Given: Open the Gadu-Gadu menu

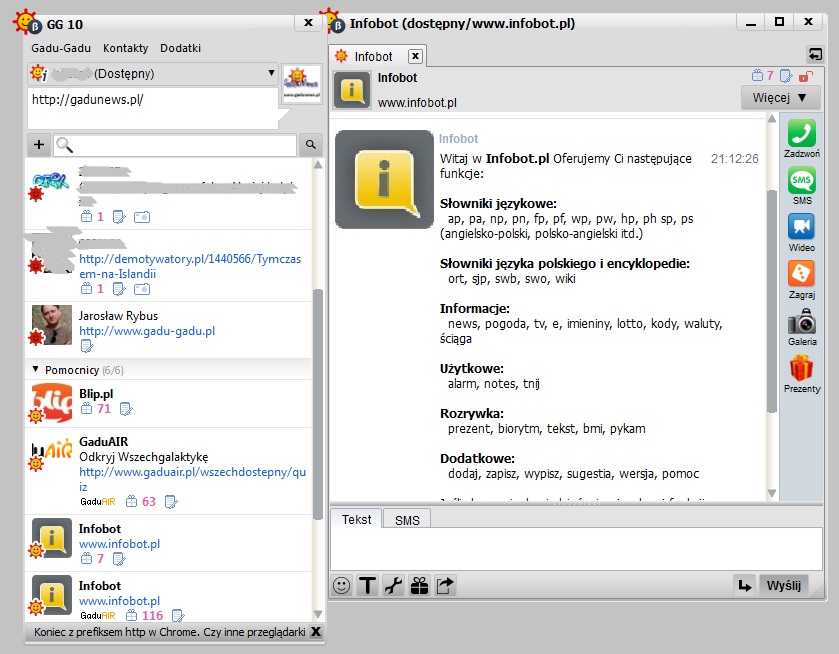Looking at the screenshot, I should pos(61,48).
